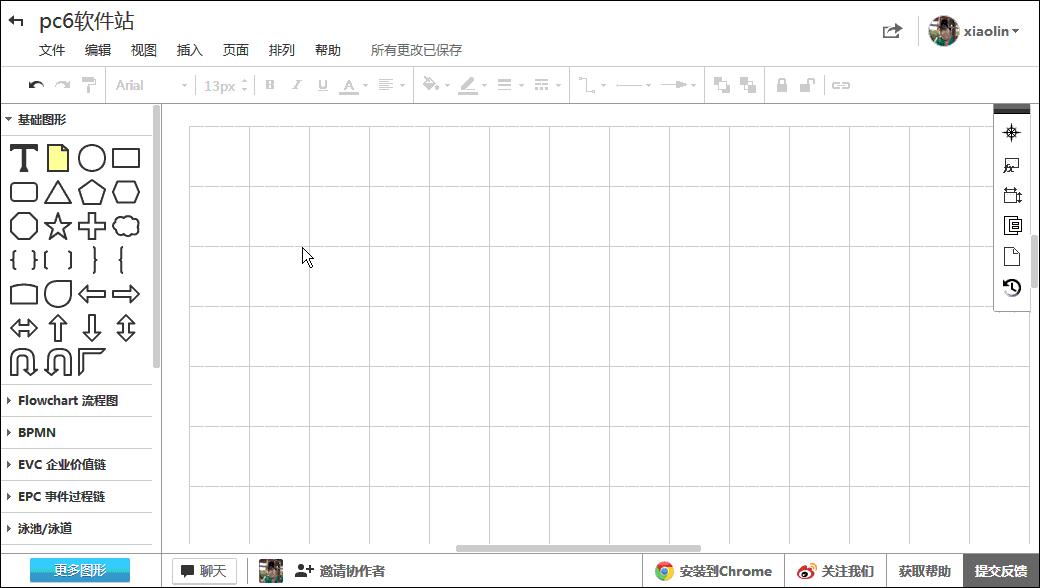Click the Format Painter icon
Viewport: 1040px width, 588px height.
click(88, 85)
